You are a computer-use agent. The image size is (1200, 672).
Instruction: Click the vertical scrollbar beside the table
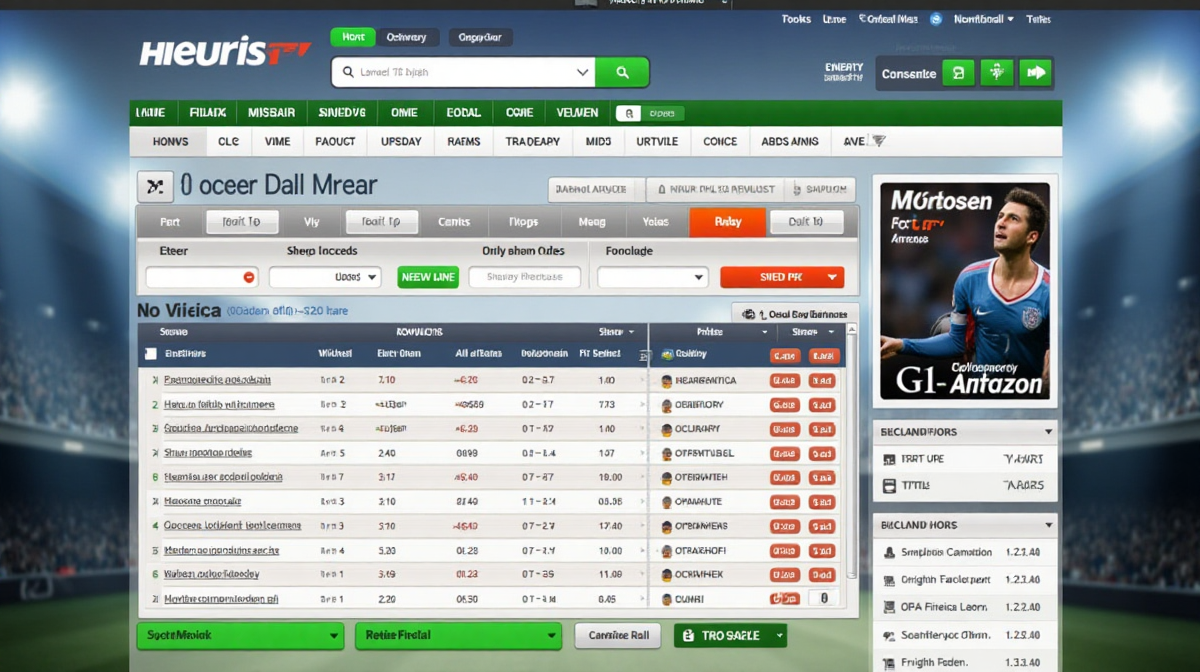click(852, 450)
